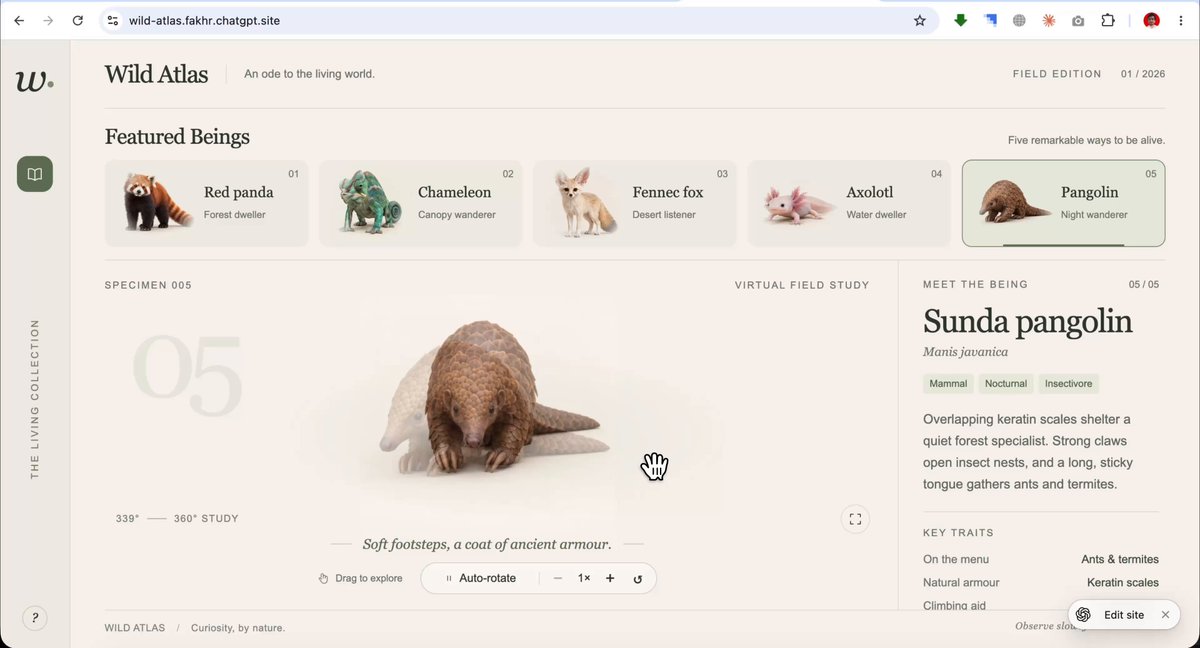1200x648 pixels.
Task: Click the 'KEY TRAITS' heading
Action: (x=958, y=533)
